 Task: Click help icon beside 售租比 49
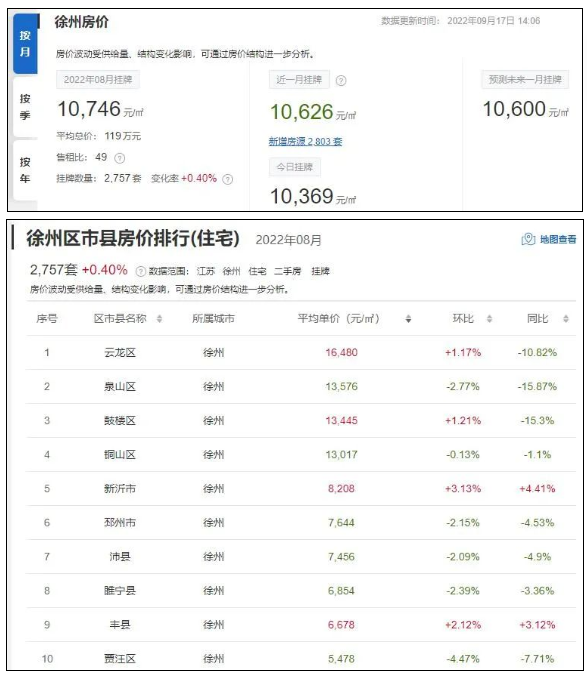click(119, 158)
